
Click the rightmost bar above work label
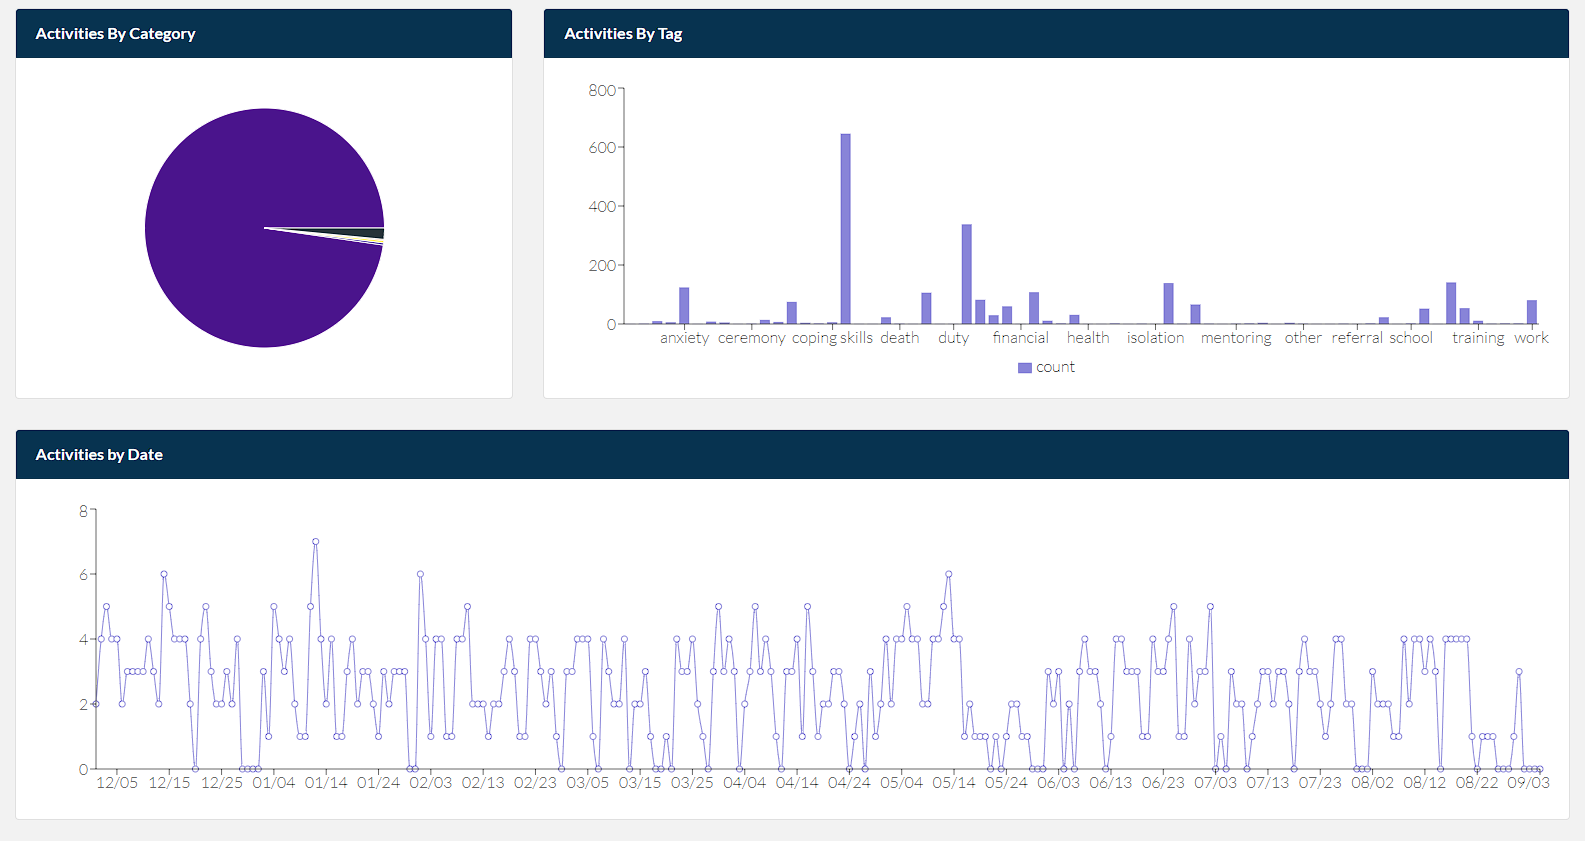tap(1531, 312)
